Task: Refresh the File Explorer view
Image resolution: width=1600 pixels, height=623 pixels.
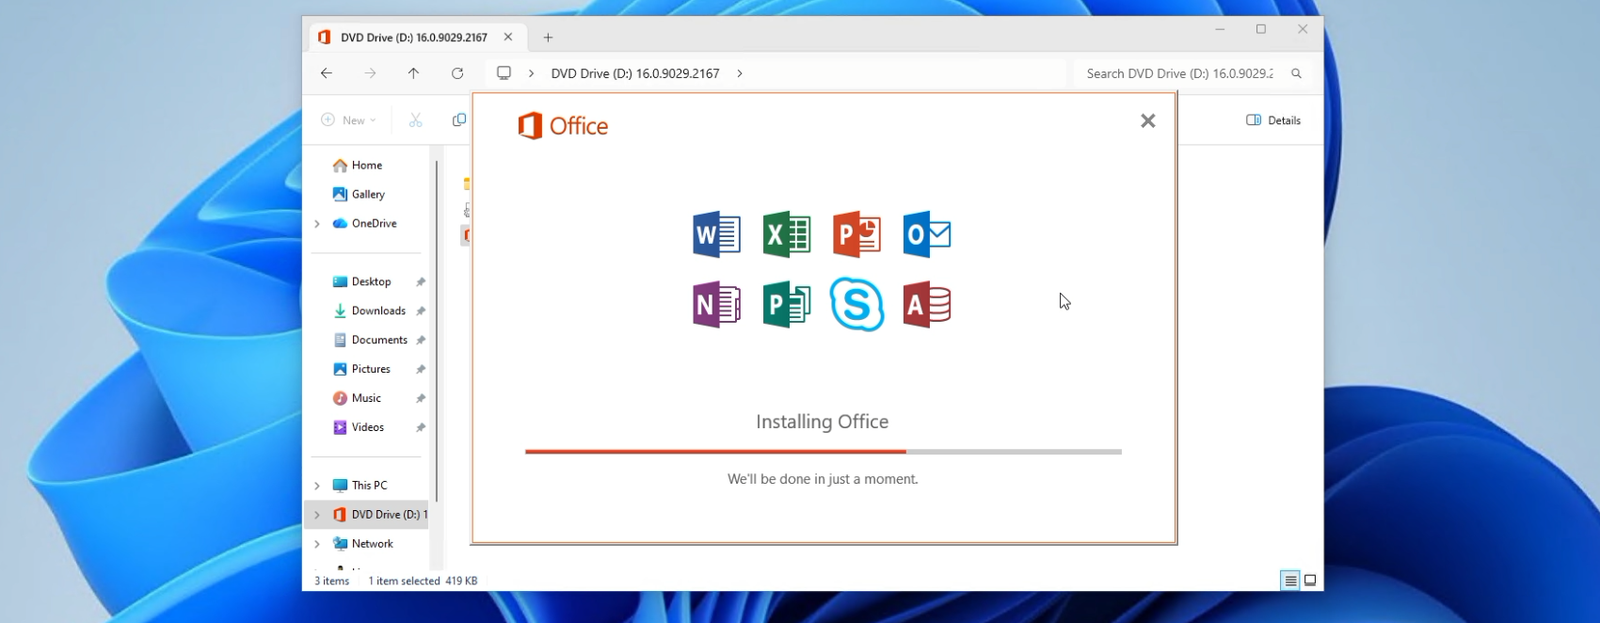Action: (x=457, y=73)
